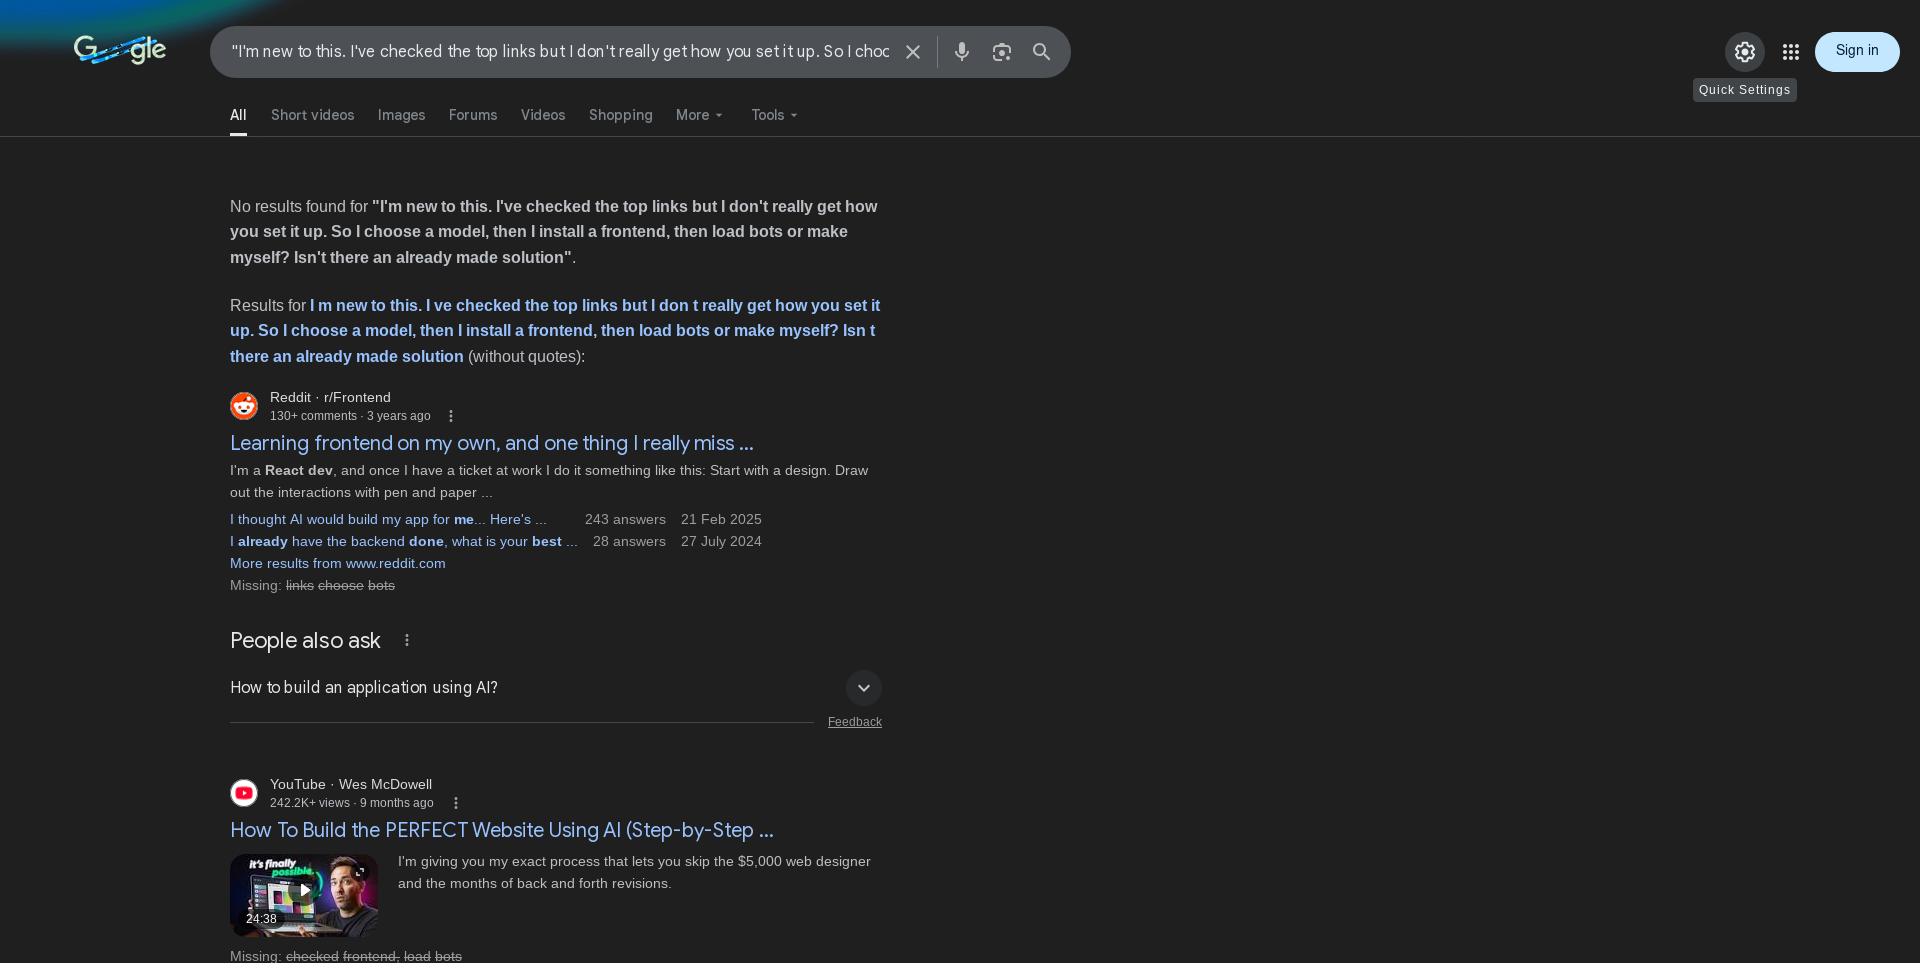This screenshot has width=1920, height=963.
Task: Expand 'How to build an application using AI?'
Action: click(556, 688)
